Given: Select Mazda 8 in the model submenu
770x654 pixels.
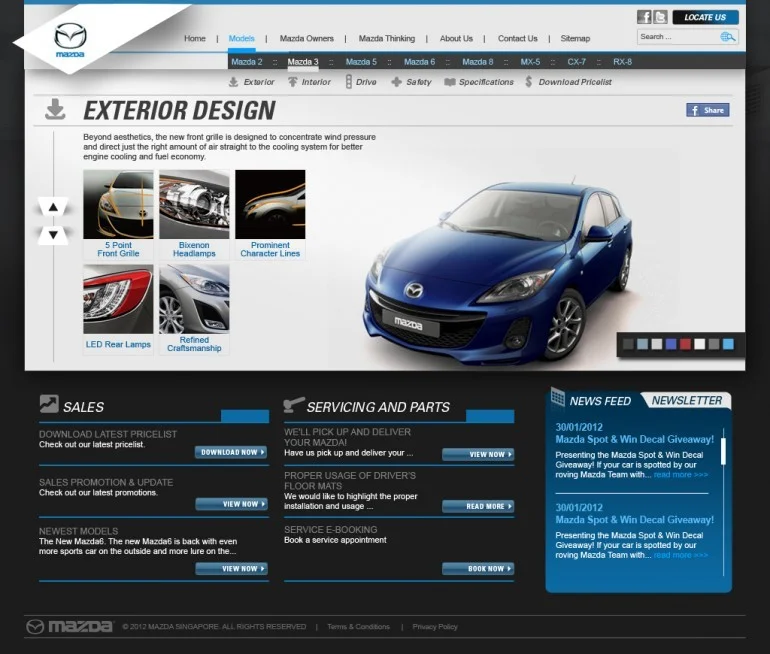Looking at the screenshot, I should (477, 62).
